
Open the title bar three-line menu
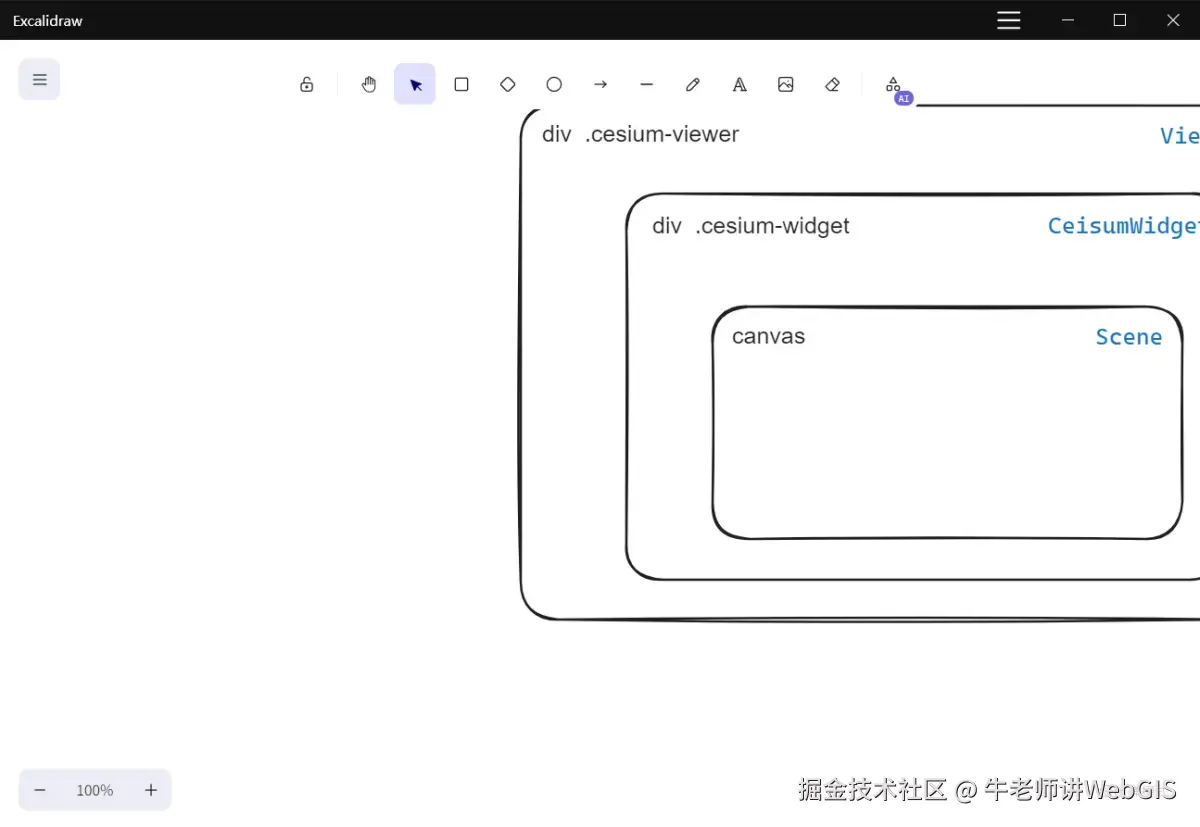(x=1009, y=20)
